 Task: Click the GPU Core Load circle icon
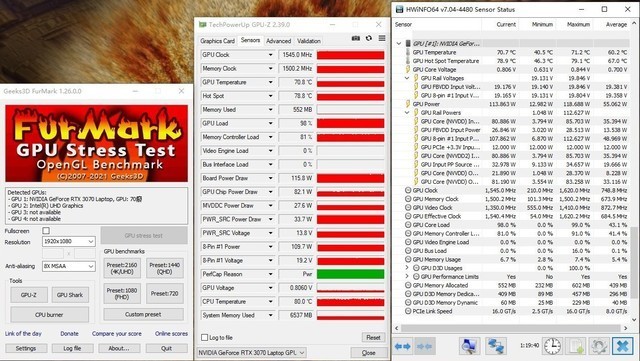pos(408,225)
